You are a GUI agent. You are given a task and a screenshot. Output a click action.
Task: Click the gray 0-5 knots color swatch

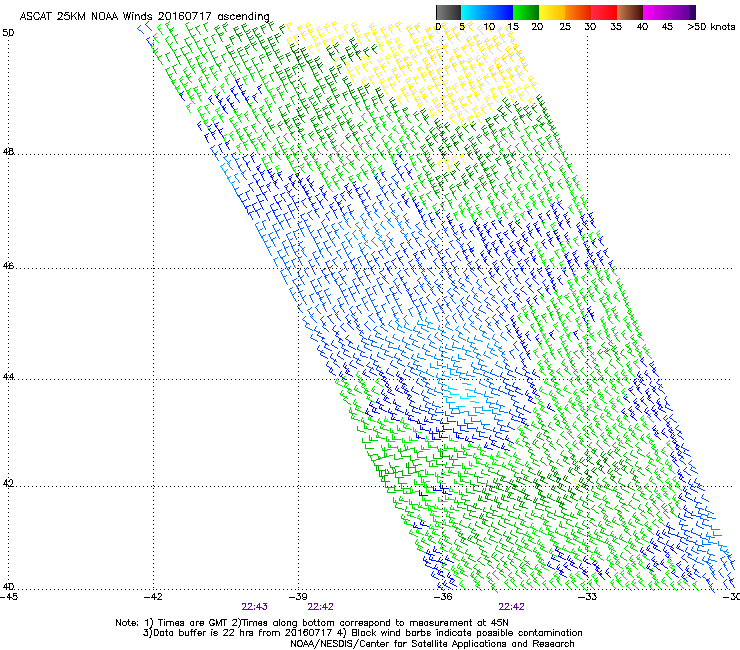click(448, 12)
